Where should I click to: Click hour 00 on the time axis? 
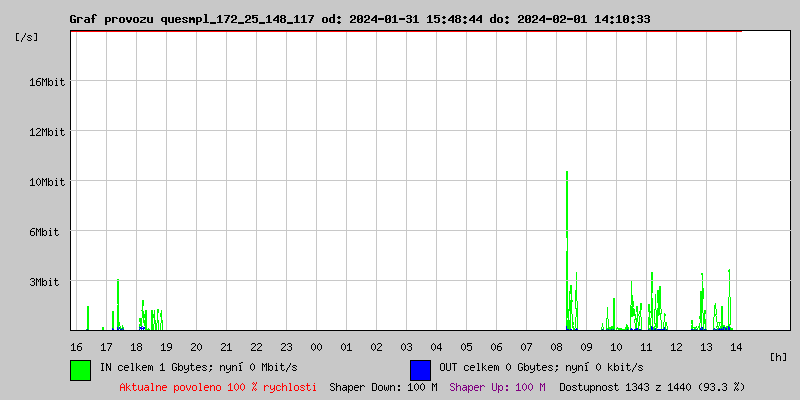[316, 347]
